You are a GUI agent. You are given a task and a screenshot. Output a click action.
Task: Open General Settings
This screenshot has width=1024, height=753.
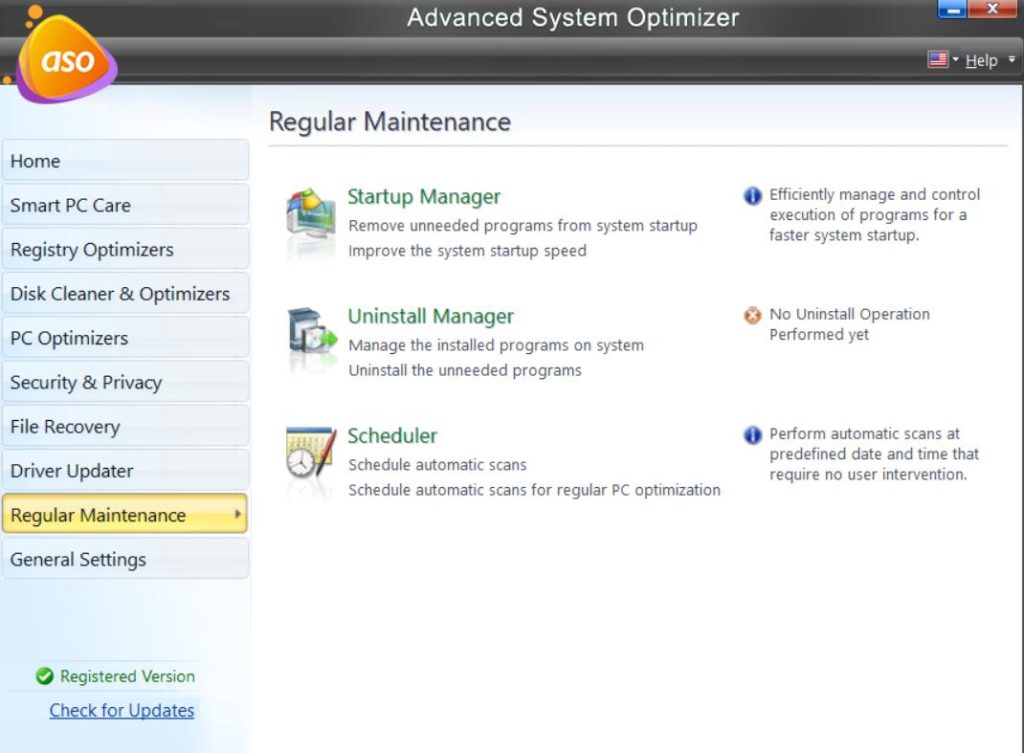(125, 559)
